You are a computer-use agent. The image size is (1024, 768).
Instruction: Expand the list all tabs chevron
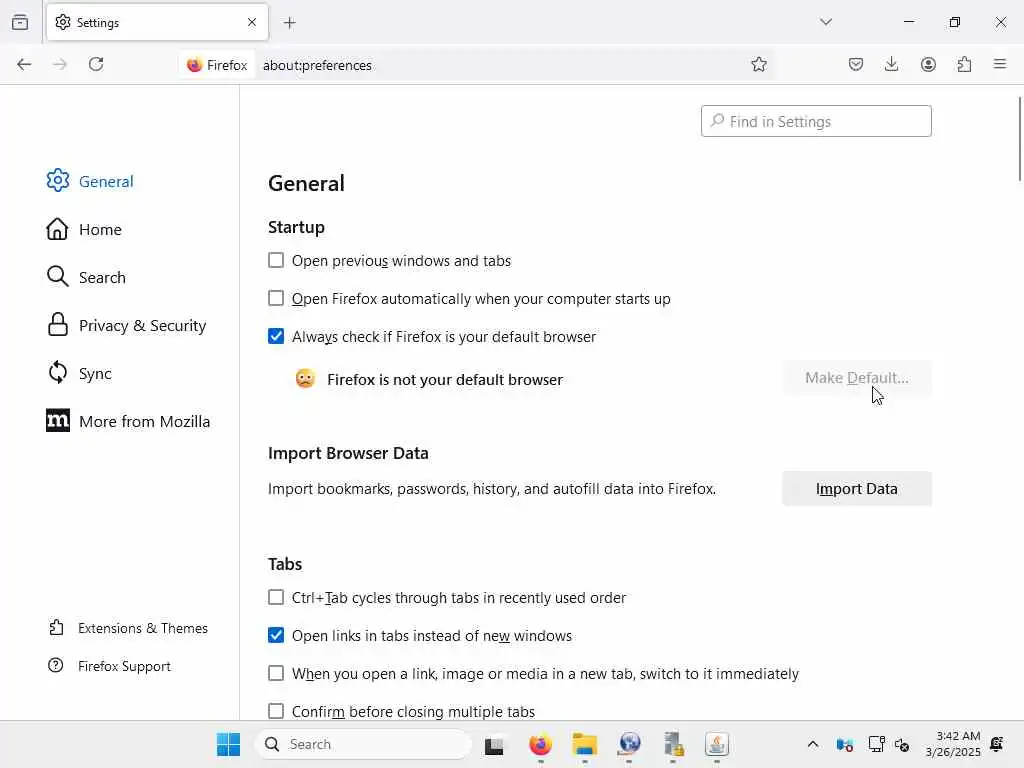click(826, 22)
